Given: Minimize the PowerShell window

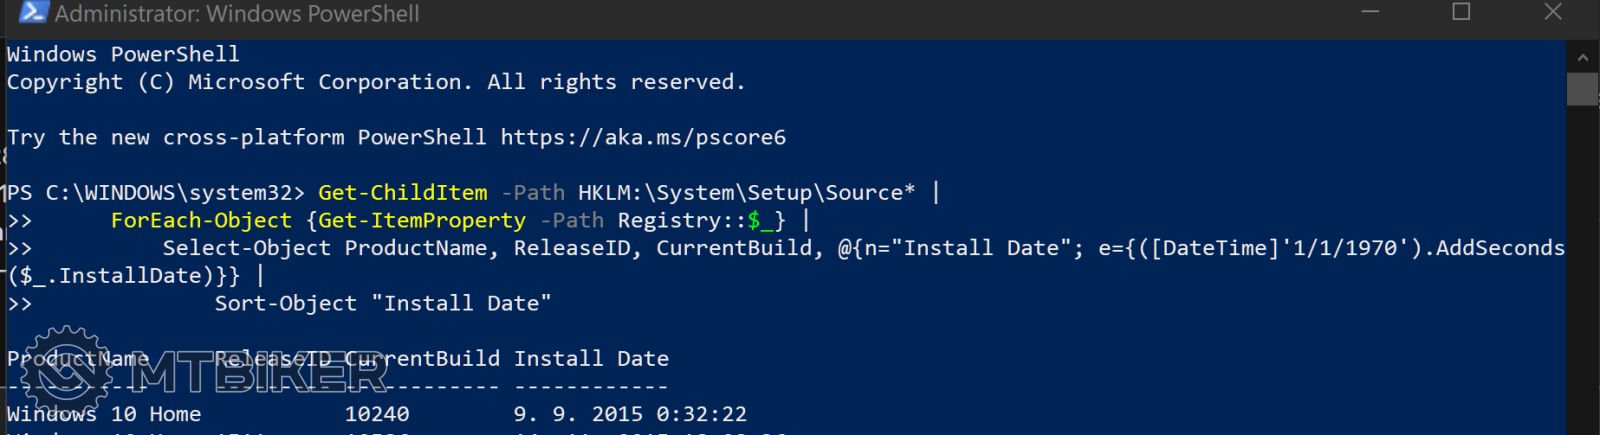Looking at the screenshot, I should pos(1369,12).
